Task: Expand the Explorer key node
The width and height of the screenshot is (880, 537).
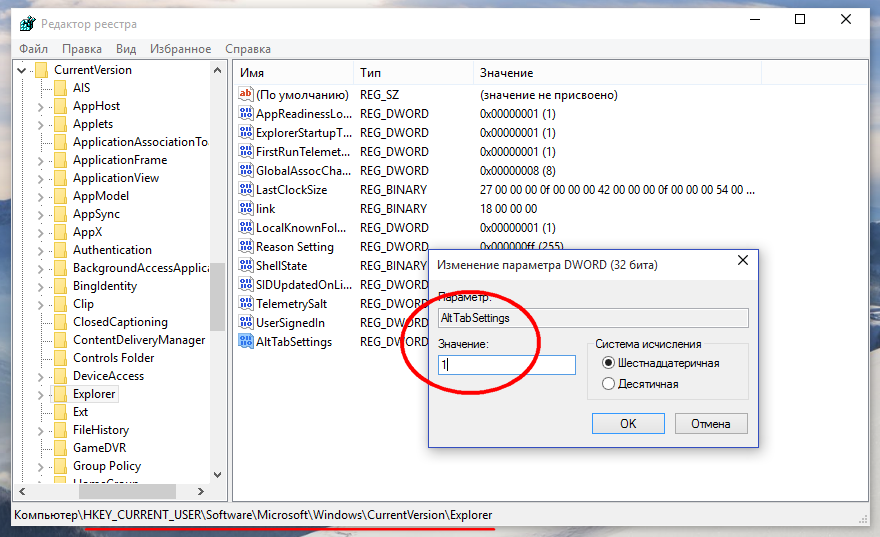Action: point(41,394)
